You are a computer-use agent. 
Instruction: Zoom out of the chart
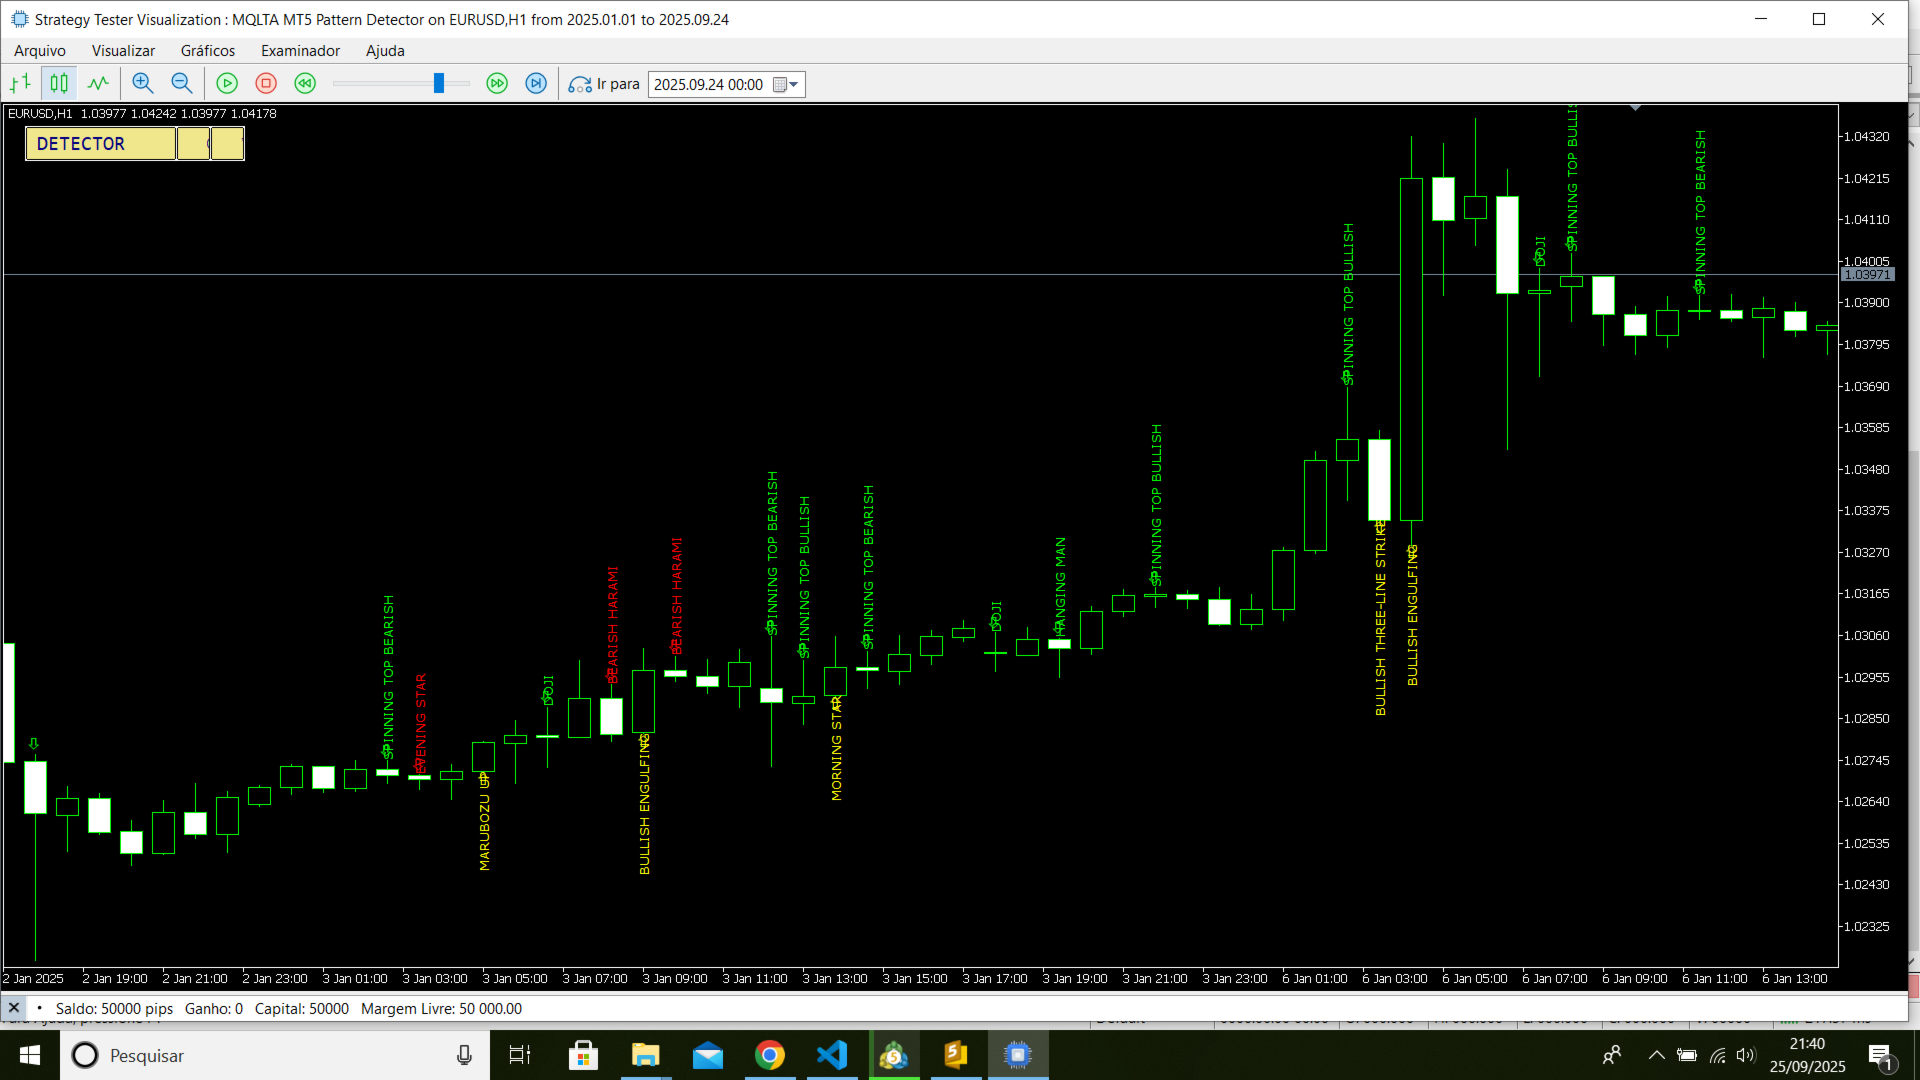[x=181, y=83]
